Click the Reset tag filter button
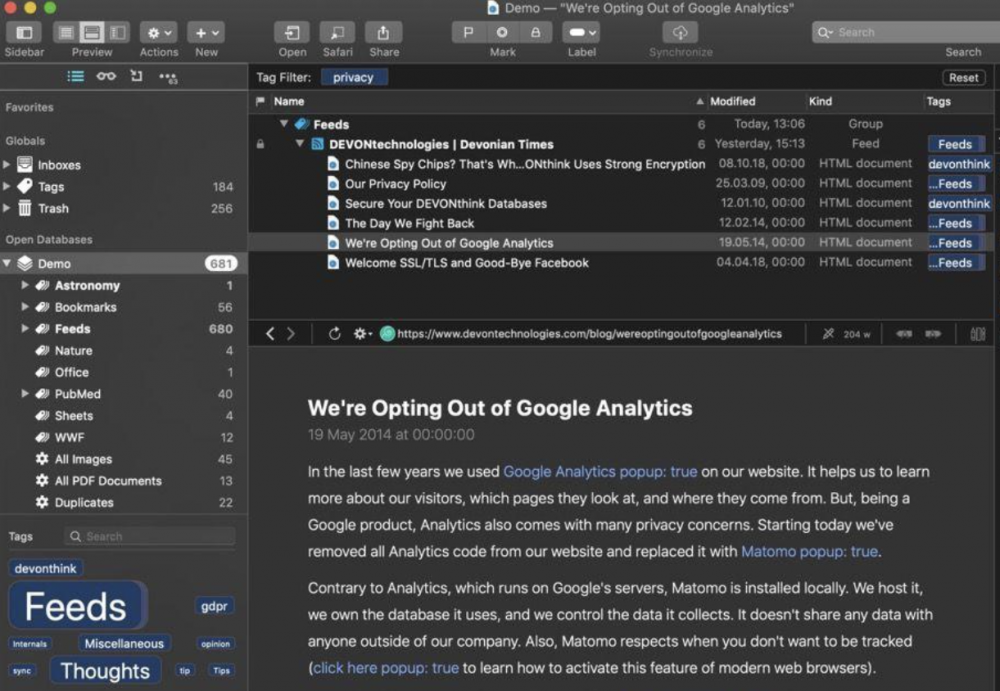Image resolution: width=1000 pixels, height=691 pixels. (963, 77)
